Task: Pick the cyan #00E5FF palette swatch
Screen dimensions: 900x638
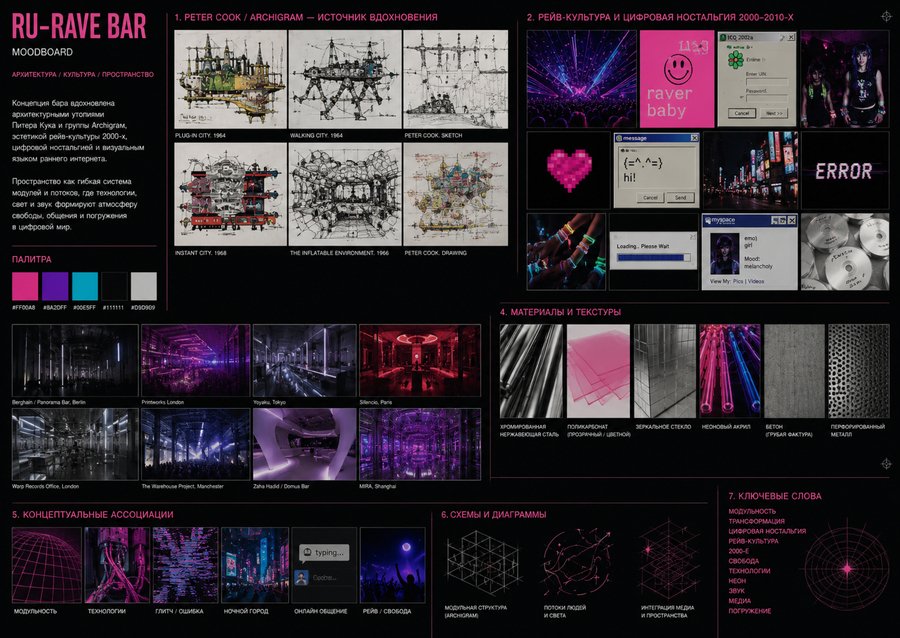Action: [x=84, y=286]
